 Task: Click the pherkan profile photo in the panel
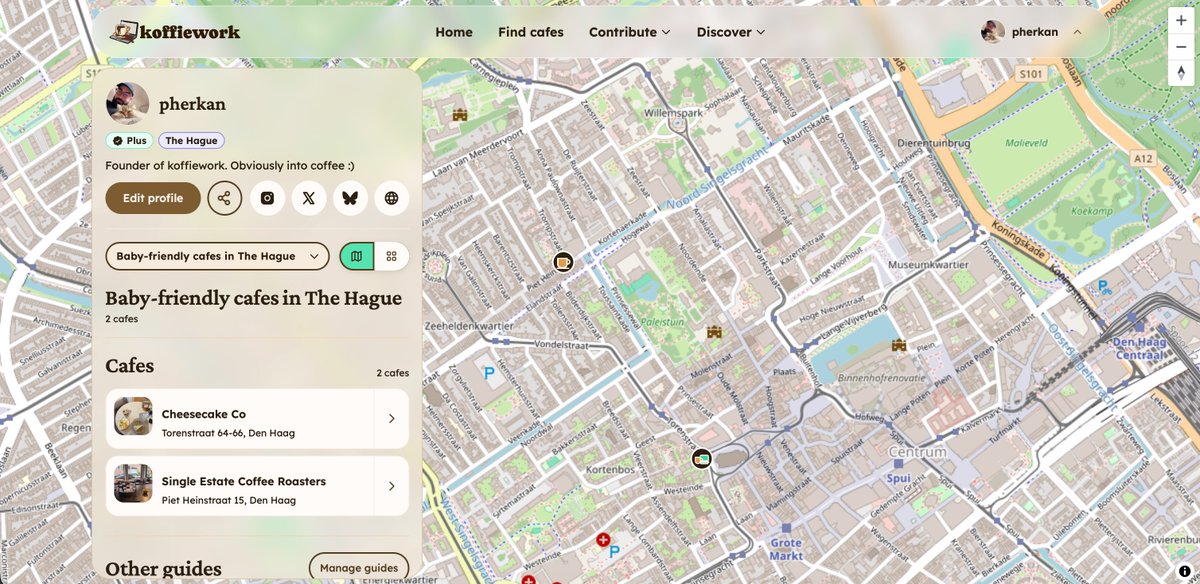point(128,103)
